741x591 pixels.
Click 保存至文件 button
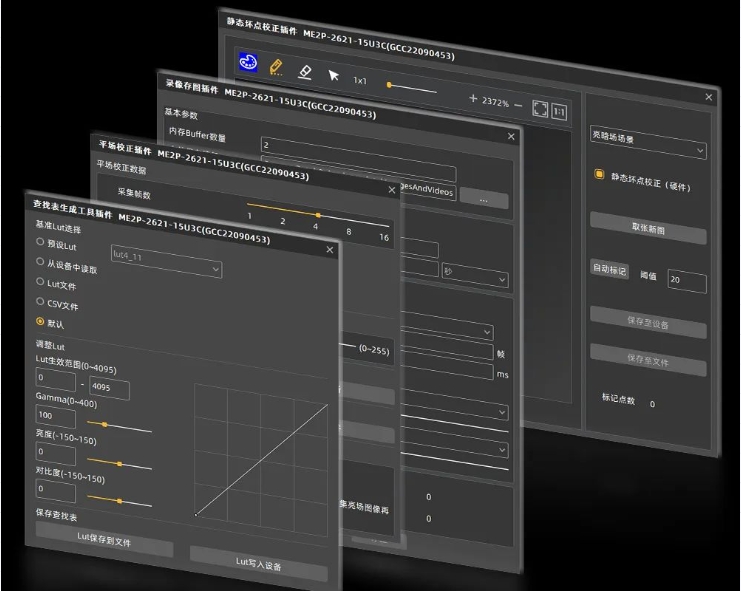point(648,360)
